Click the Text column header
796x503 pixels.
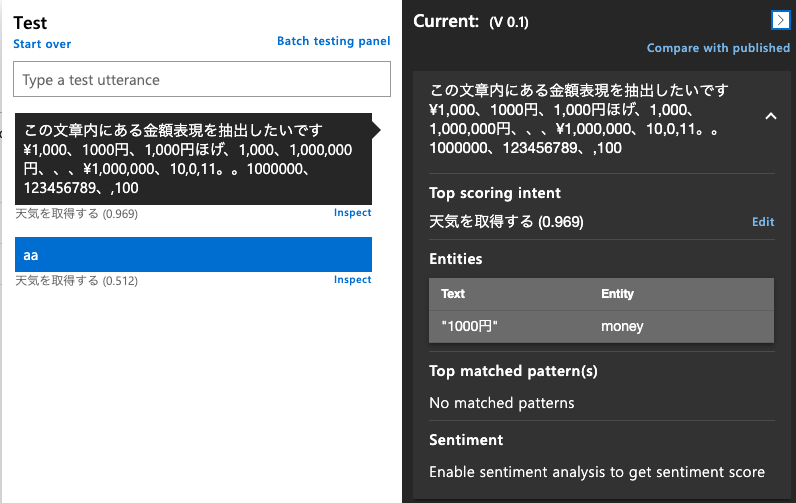(453, 294)
